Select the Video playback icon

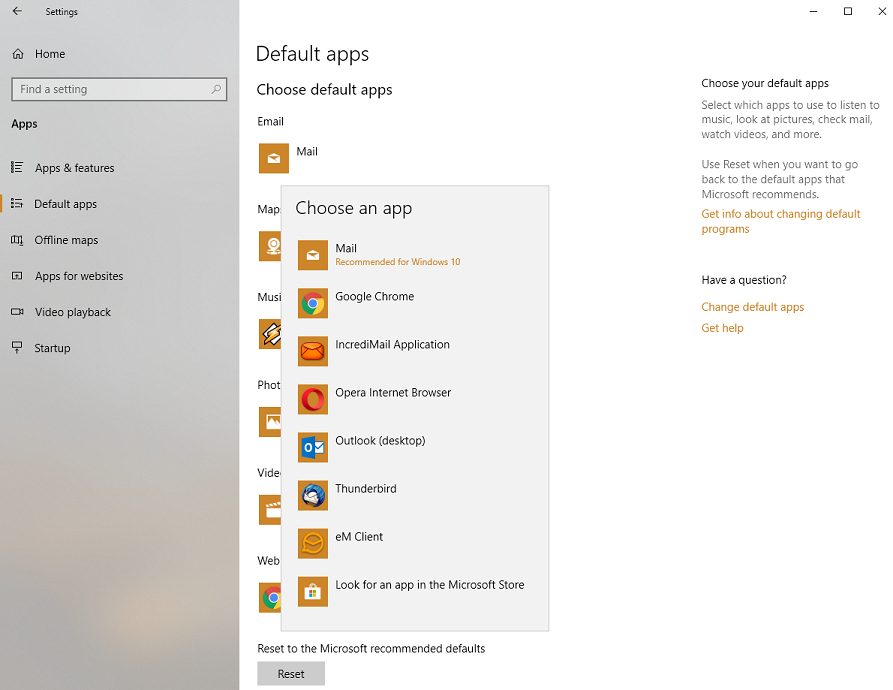pos(17,311)
